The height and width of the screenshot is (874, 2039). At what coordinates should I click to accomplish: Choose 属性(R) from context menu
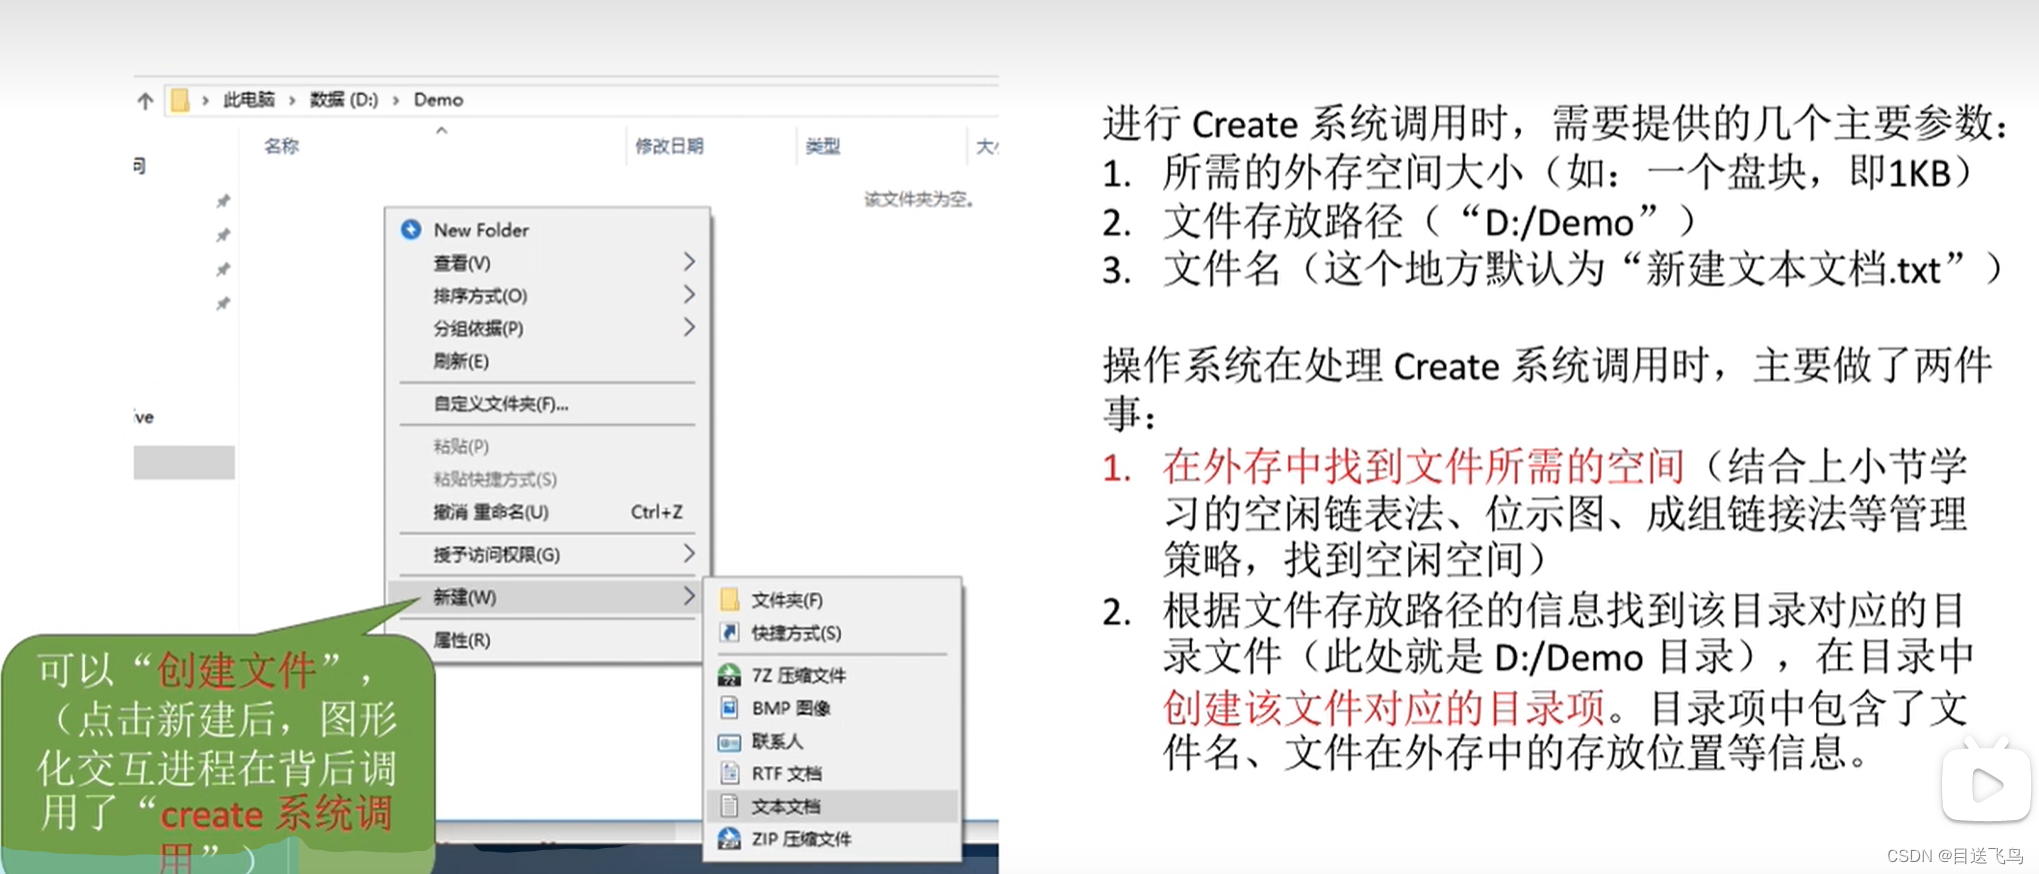point(547,640)
